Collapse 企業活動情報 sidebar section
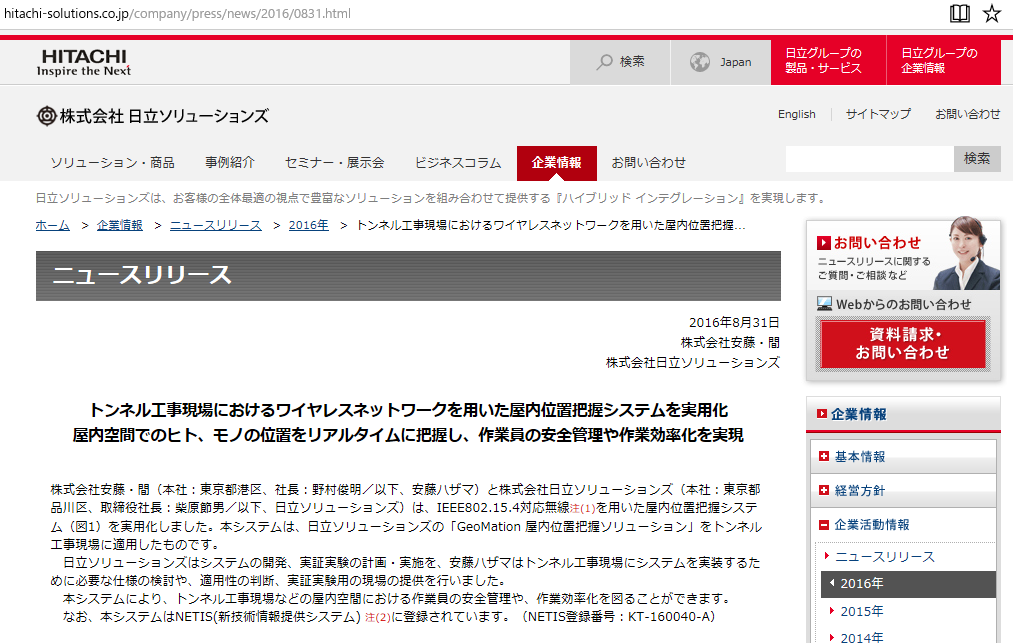1013x643 pixels. (903, 525)
